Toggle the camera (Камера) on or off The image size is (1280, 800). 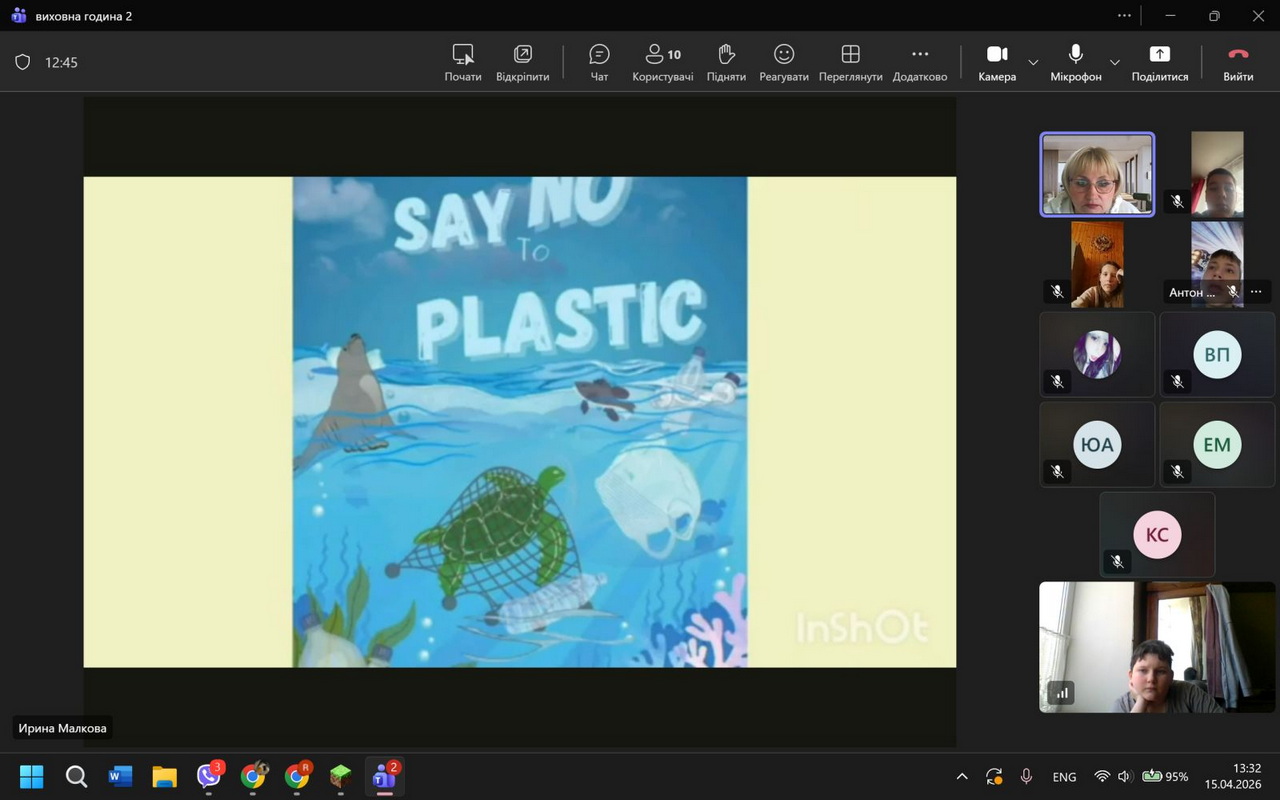tap(997, 62)
